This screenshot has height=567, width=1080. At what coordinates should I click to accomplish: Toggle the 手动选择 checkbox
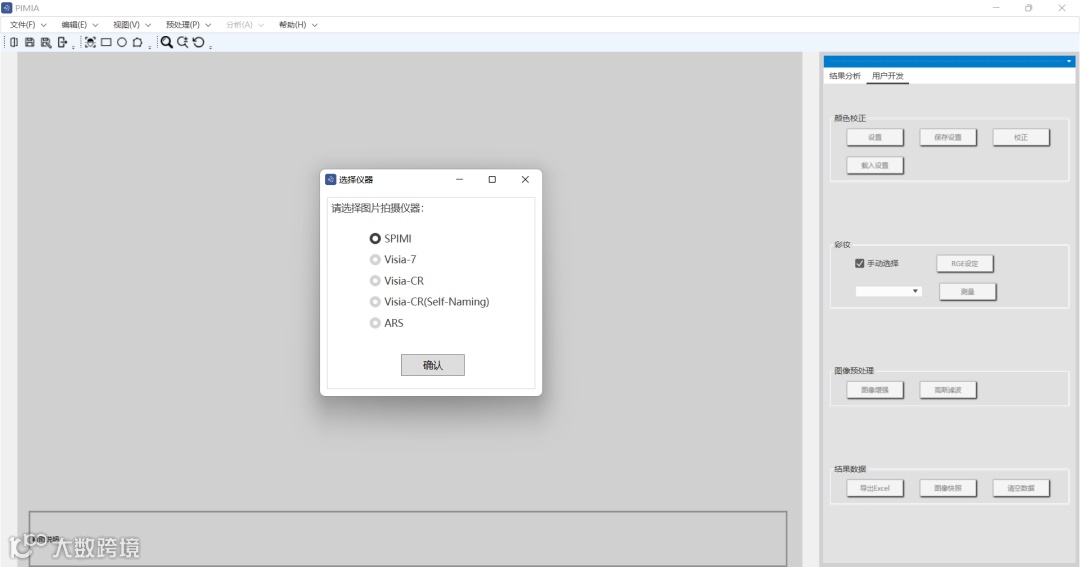point(860,263)
